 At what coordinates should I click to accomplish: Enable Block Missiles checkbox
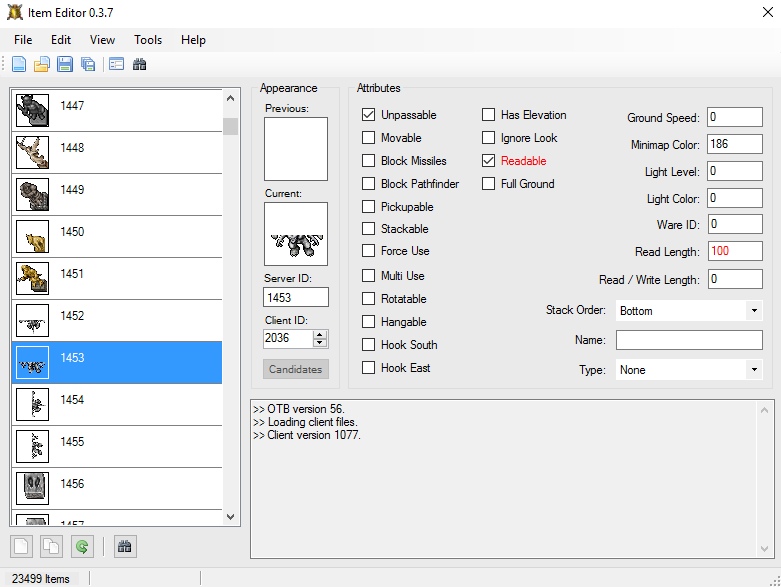pyautogui.click(x=369, y=160)
